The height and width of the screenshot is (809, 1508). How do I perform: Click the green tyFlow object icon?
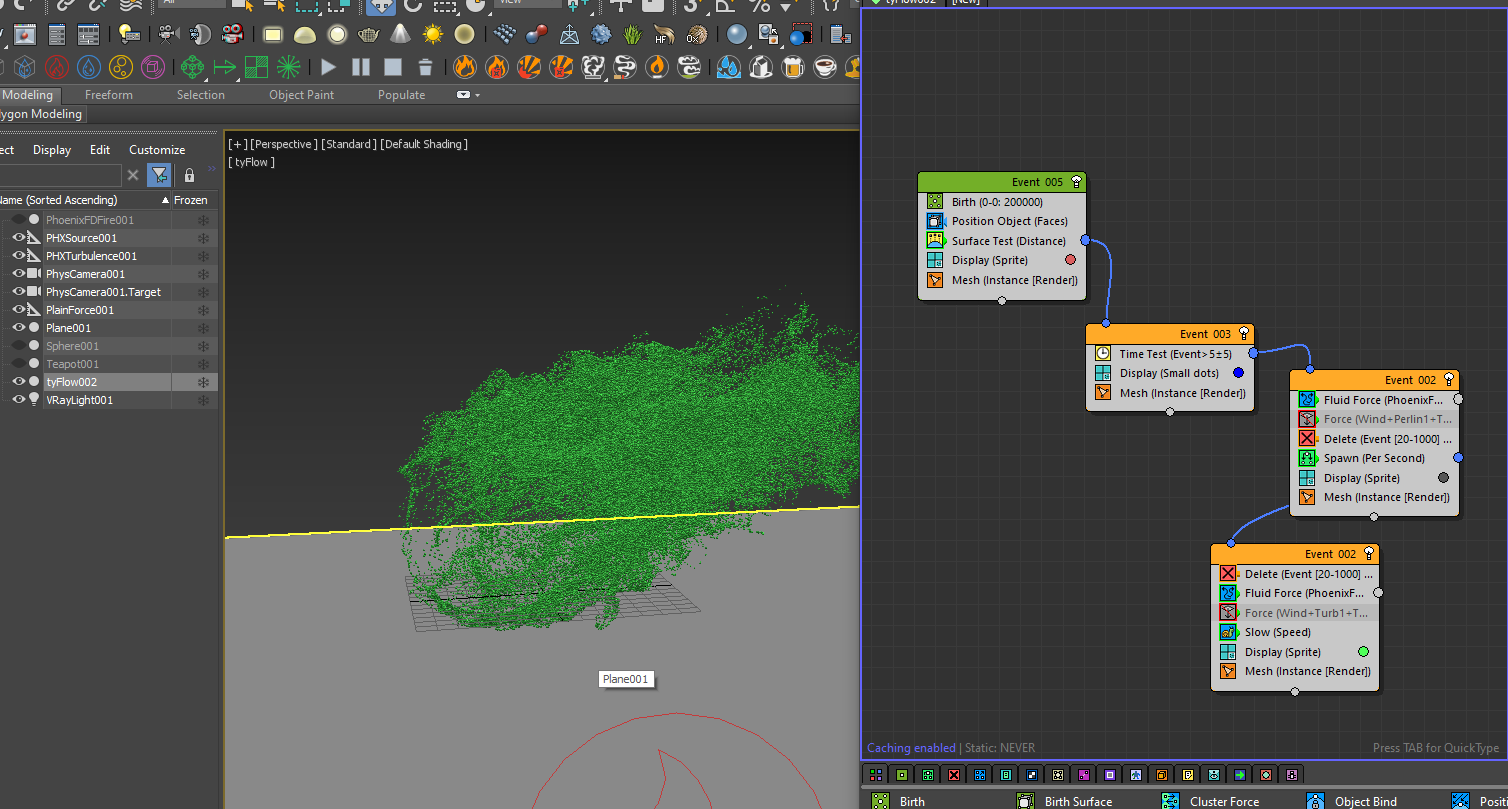(193, 67)
